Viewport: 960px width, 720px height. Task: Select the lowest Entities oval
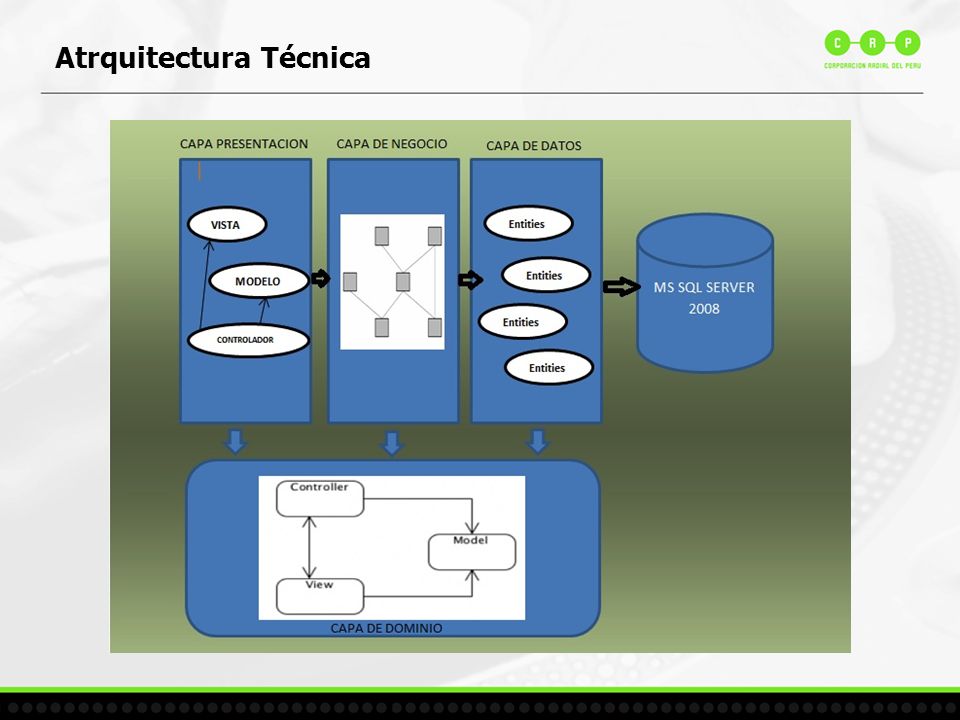pyautogui.click(x=549, y=367)
